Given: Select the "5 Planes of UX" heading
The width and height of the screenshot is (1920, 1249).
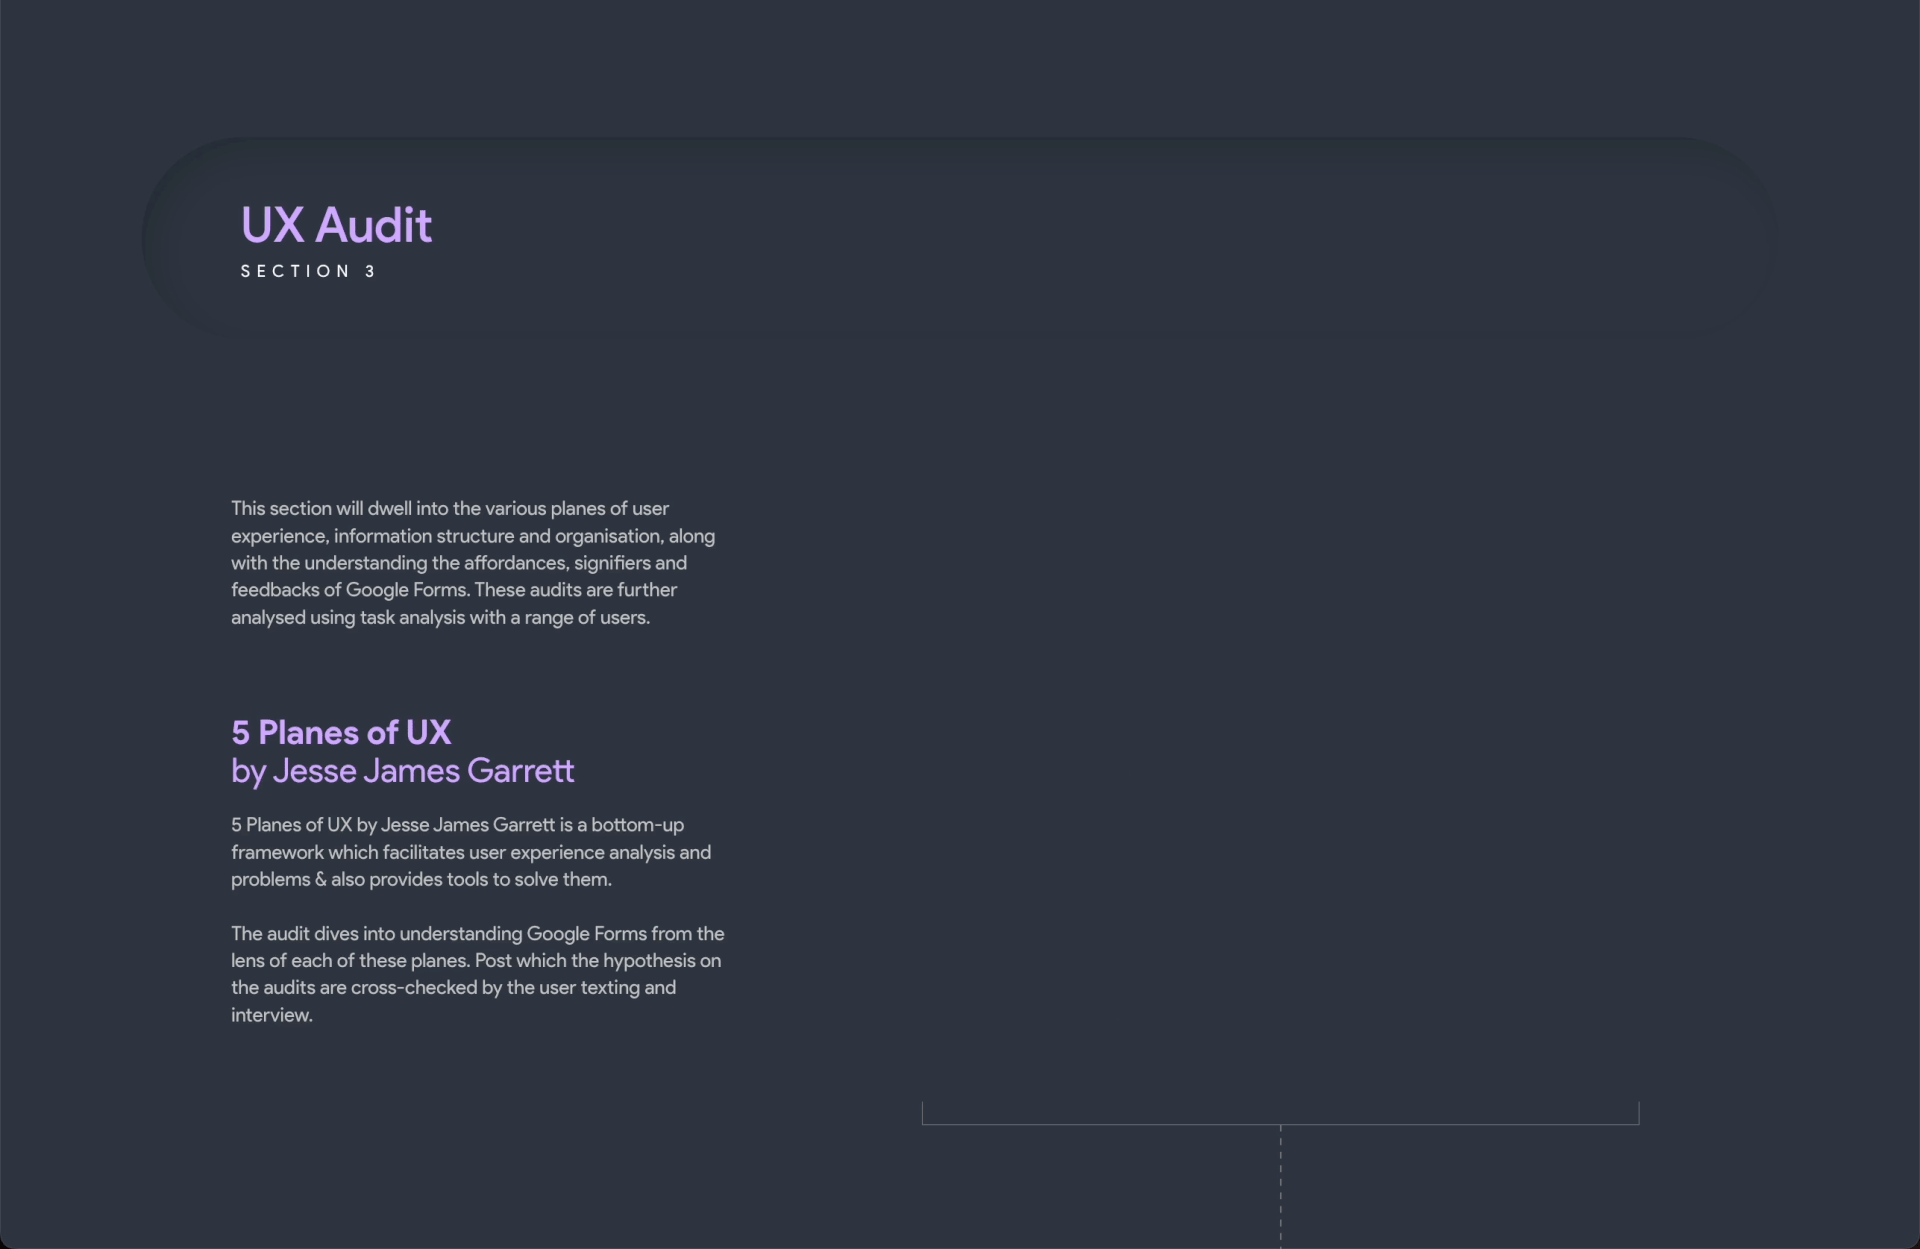Looking at the screenshot, I should [x=341, y=732].
